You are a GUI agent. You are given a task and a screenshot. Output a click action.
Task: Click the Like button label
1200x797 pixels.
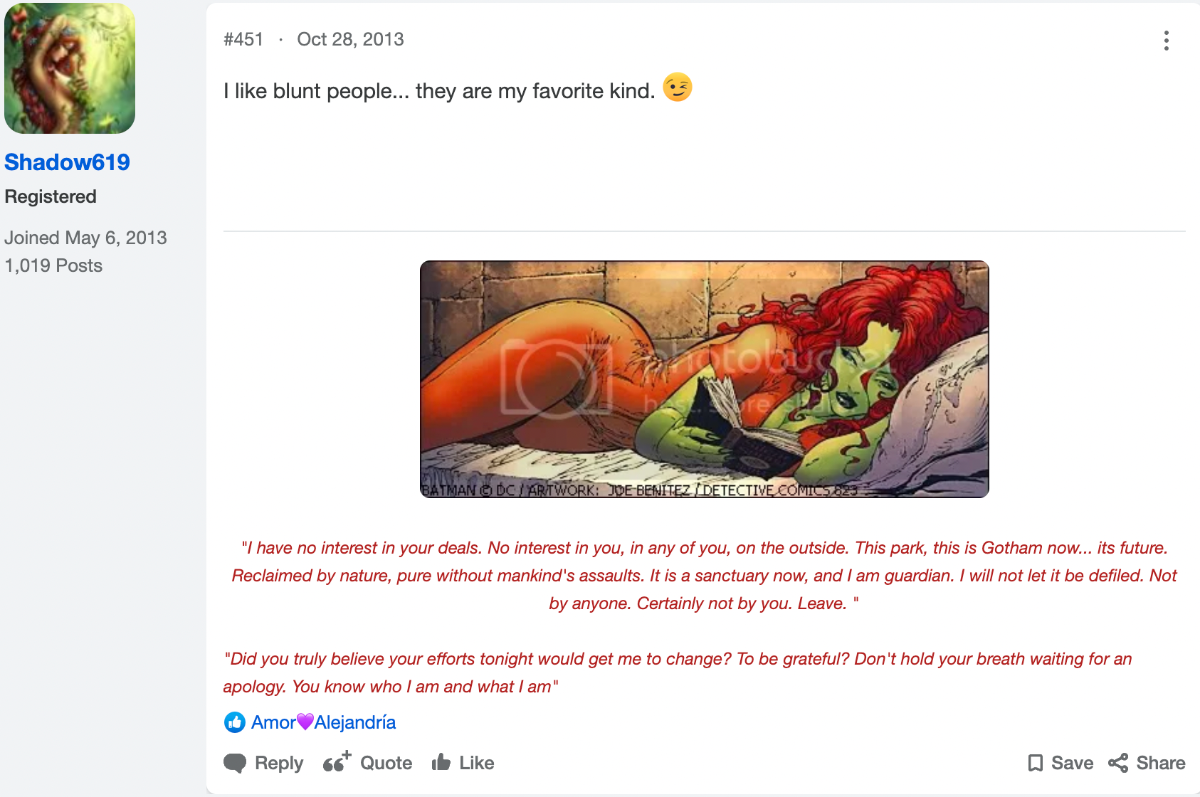tap(477, 763)
